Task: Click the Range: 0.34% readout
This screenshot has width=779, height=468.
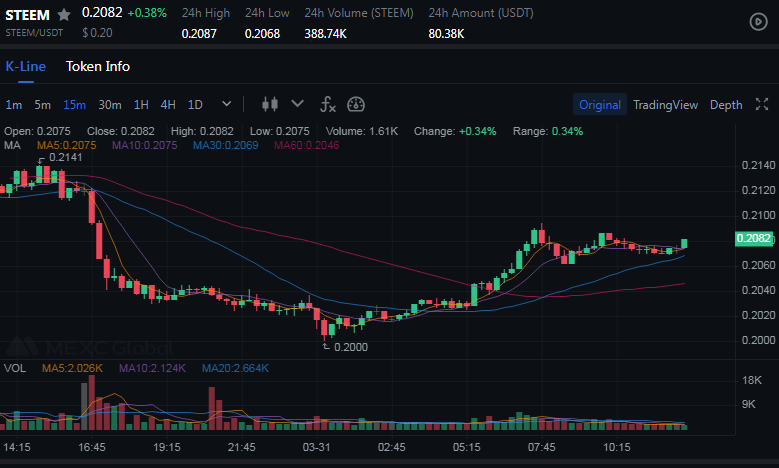Action: pos(547,131)
